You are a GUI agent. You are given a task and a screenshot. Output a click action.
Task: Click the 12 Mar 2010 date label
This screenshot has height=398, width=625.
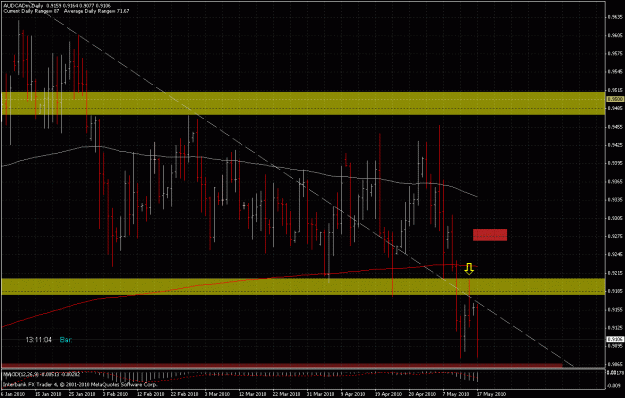click(253, 394)
